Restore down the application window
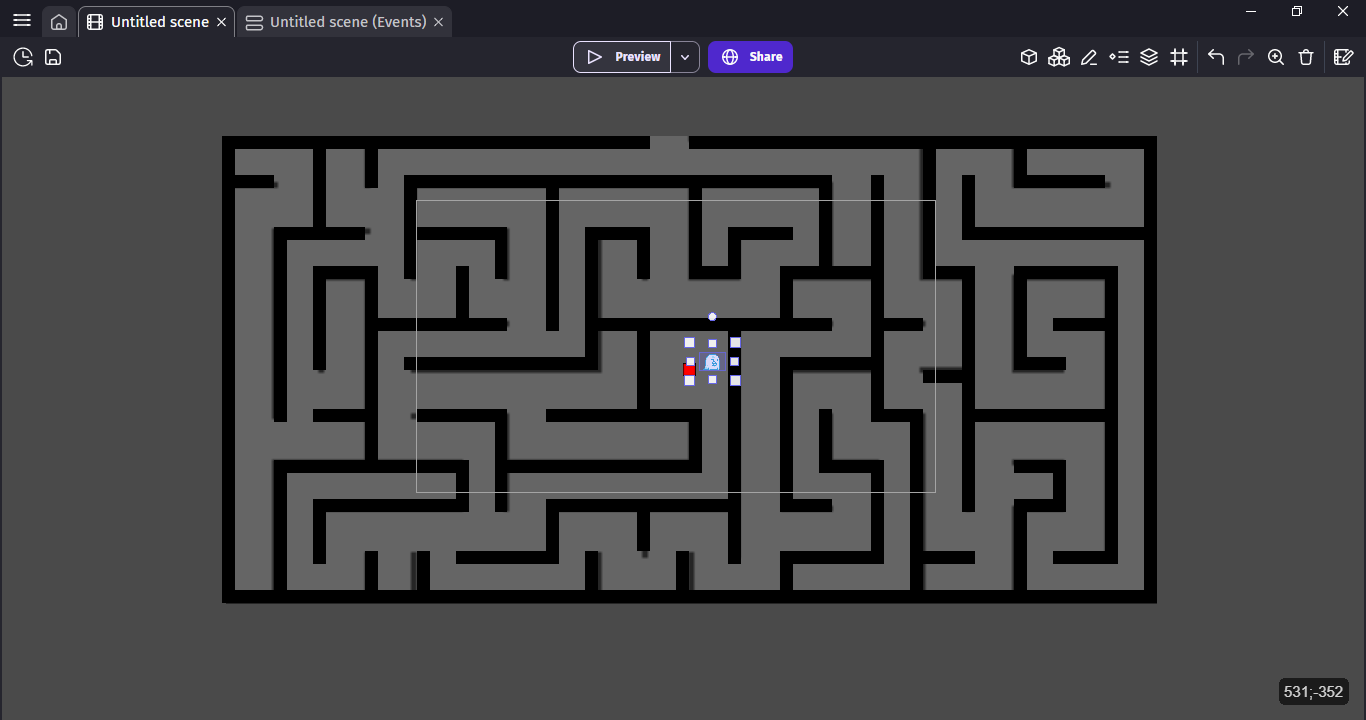 tap(1297, 11)
